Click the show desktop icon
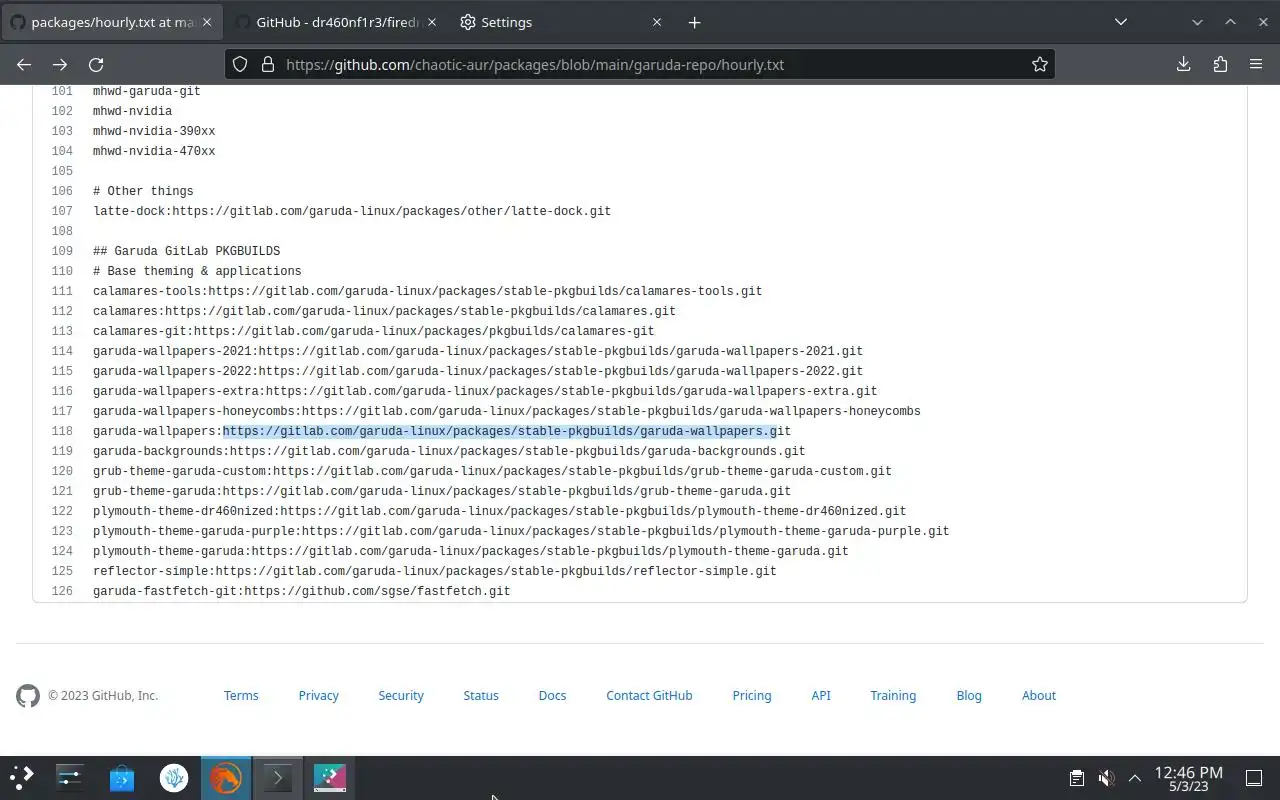 pos(1254,777)
